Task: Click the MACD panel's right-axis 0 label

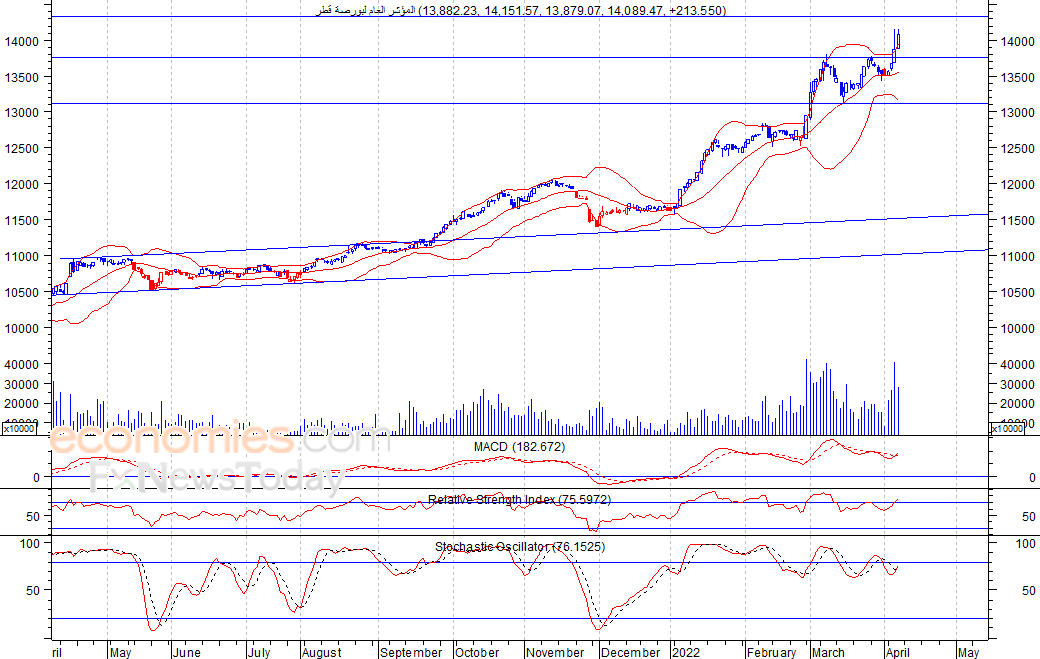Action: coord(1031,477)
